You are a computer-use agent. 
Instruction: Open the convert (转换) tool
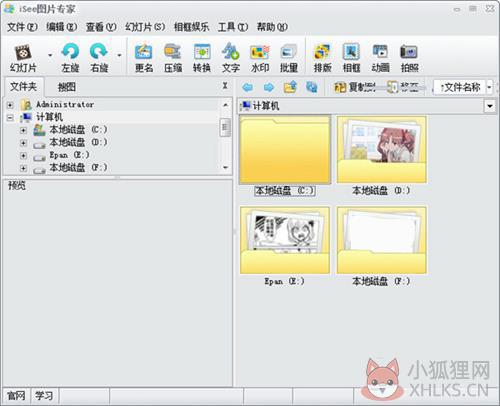[x=202, y=58]
